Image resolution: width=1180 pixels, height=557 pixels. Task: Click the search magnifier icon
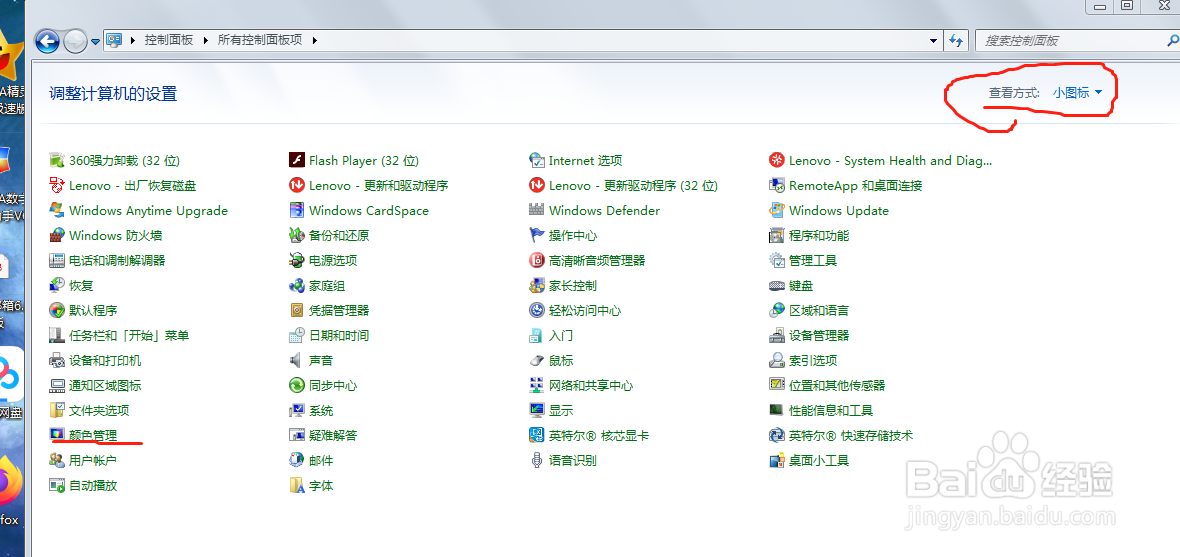tap(1172, 41)
